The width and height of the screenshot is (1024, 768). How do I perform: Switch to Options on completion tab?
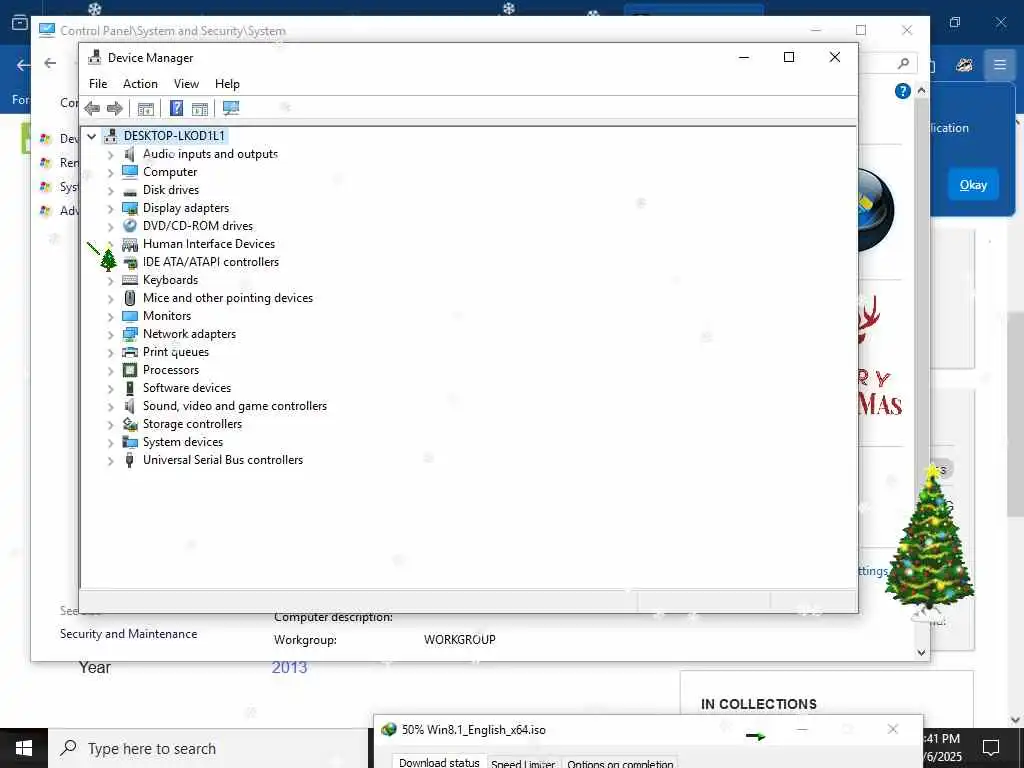point(620,762)
